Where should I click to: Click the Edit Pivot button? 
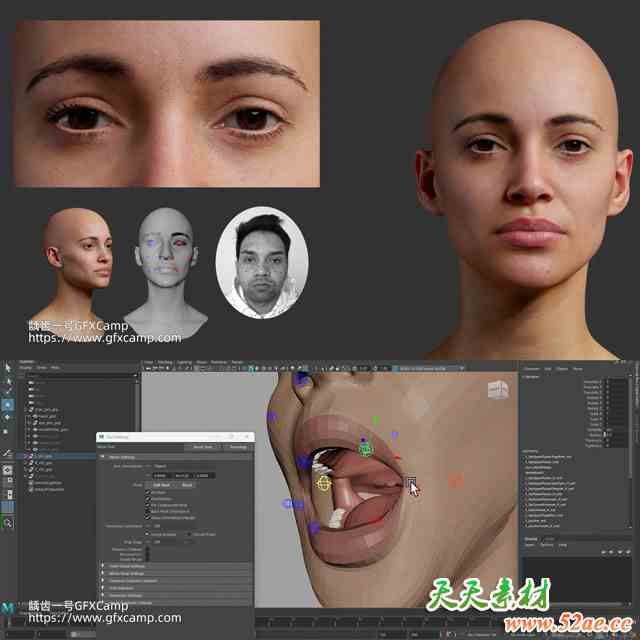point(162,485)
